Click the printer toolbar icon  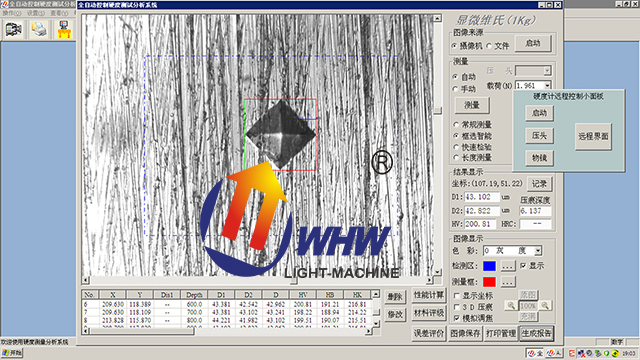click(39, 29)
